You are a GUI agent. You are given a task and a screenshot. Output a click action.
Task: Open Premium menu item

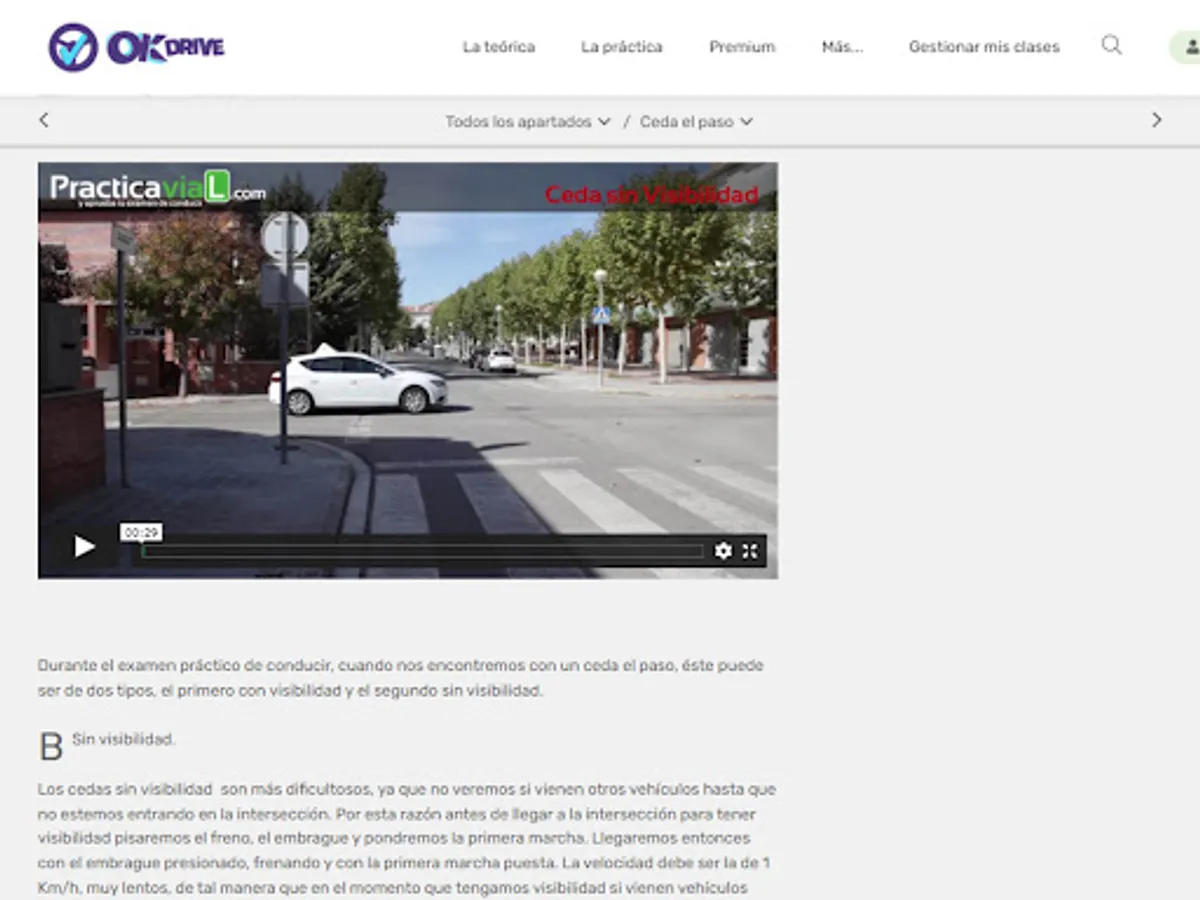742,47
